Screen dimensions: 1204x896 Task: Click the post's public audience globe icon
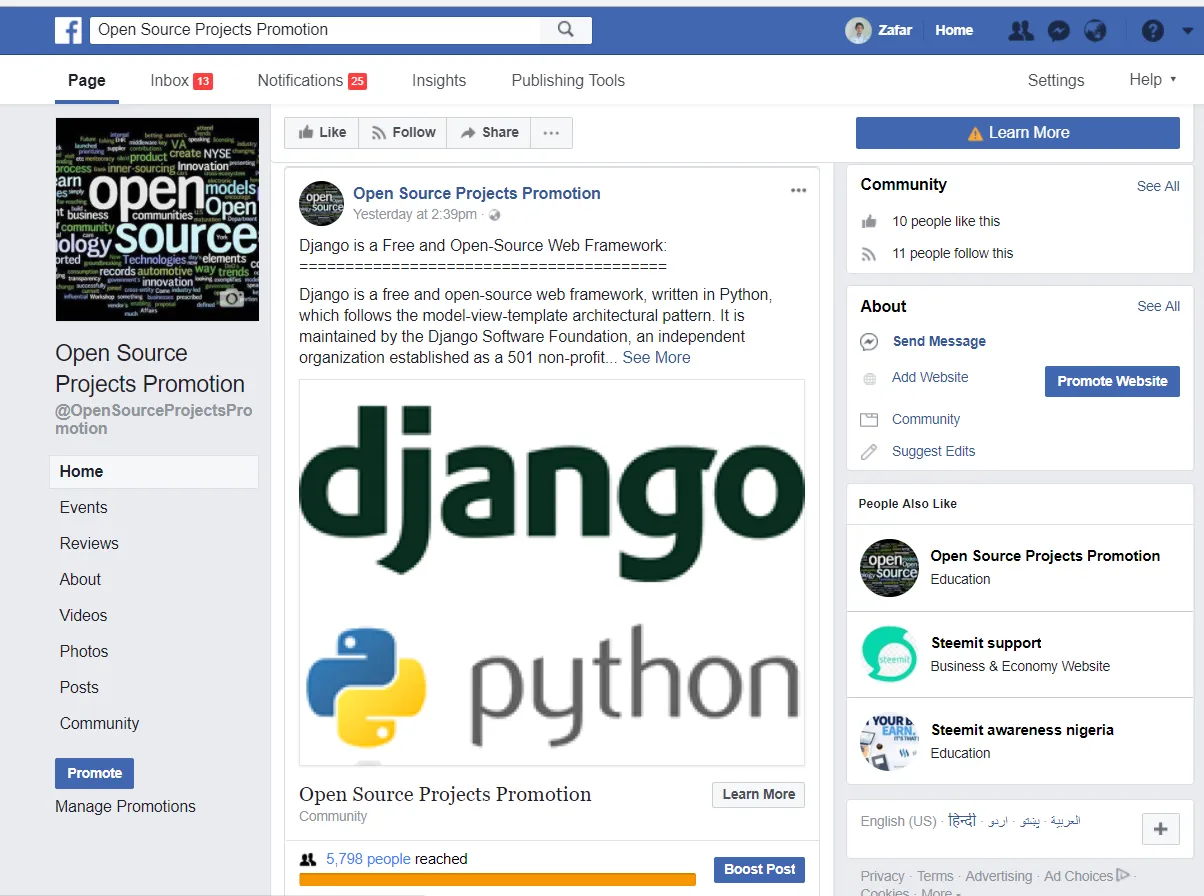[x=494, y=215]
